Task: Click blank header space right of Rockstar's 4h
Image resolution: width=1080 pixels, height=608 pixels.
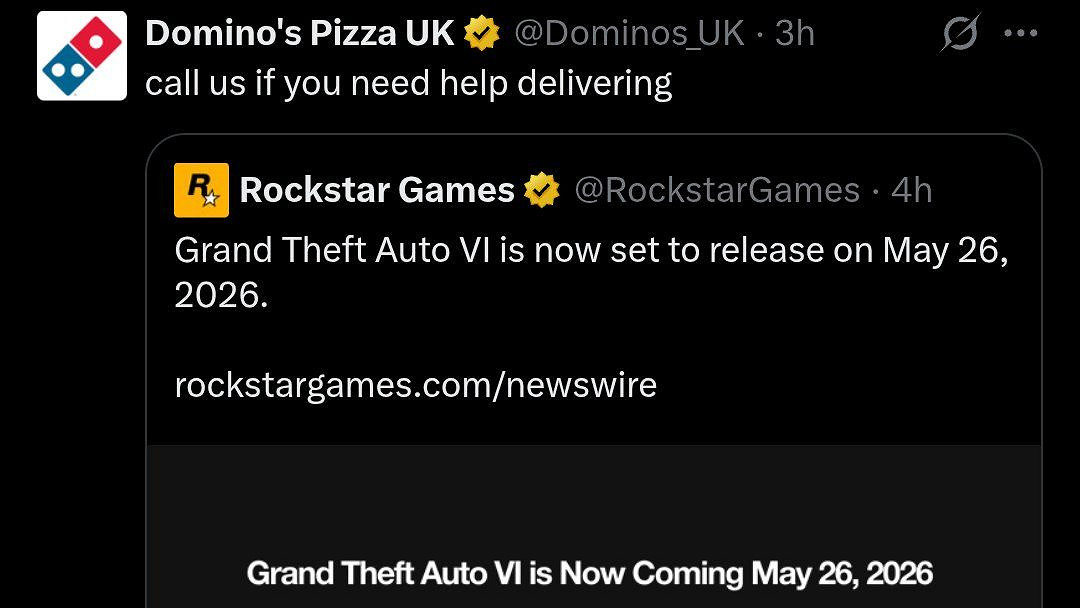Action: (x=985, y=190)
